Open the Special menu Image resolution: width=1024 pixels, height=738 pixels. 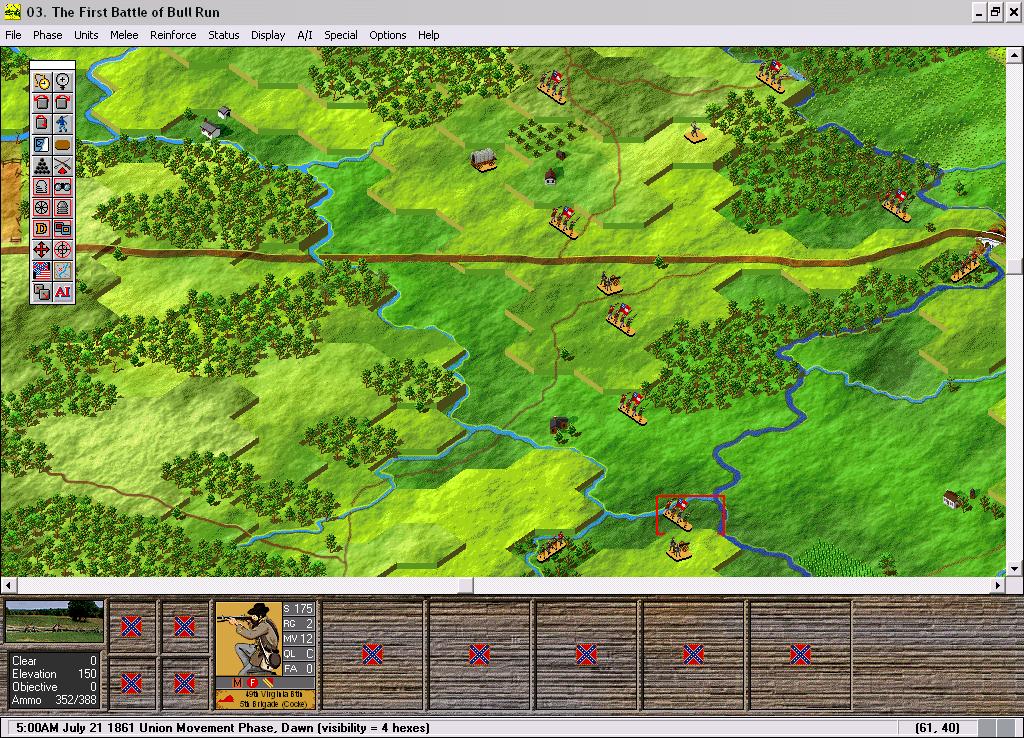(x=341, y=35)
